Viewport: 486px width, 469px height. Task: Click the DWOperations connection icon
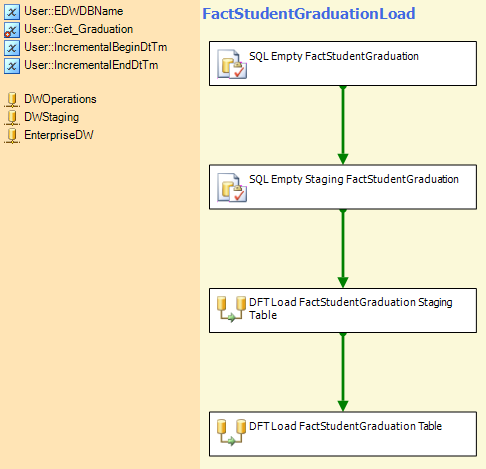[12, 100]
